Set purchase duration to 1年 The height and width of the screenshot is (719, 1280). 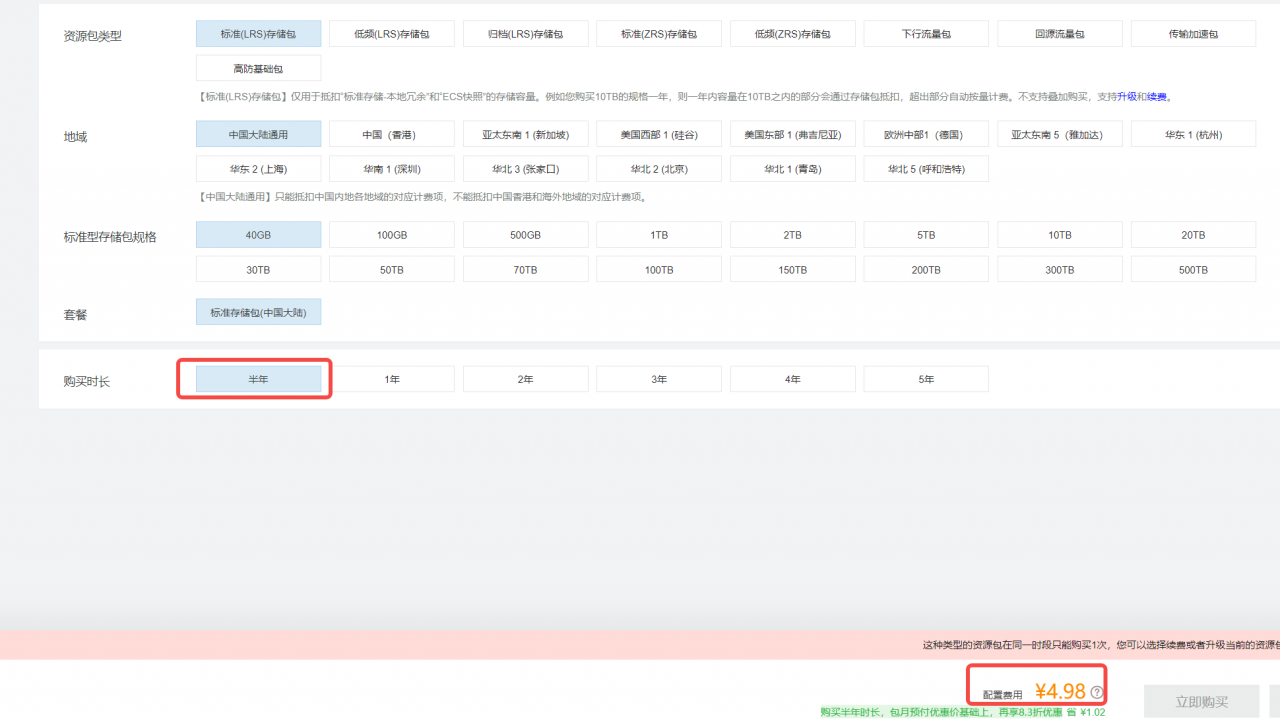[392, 379]
